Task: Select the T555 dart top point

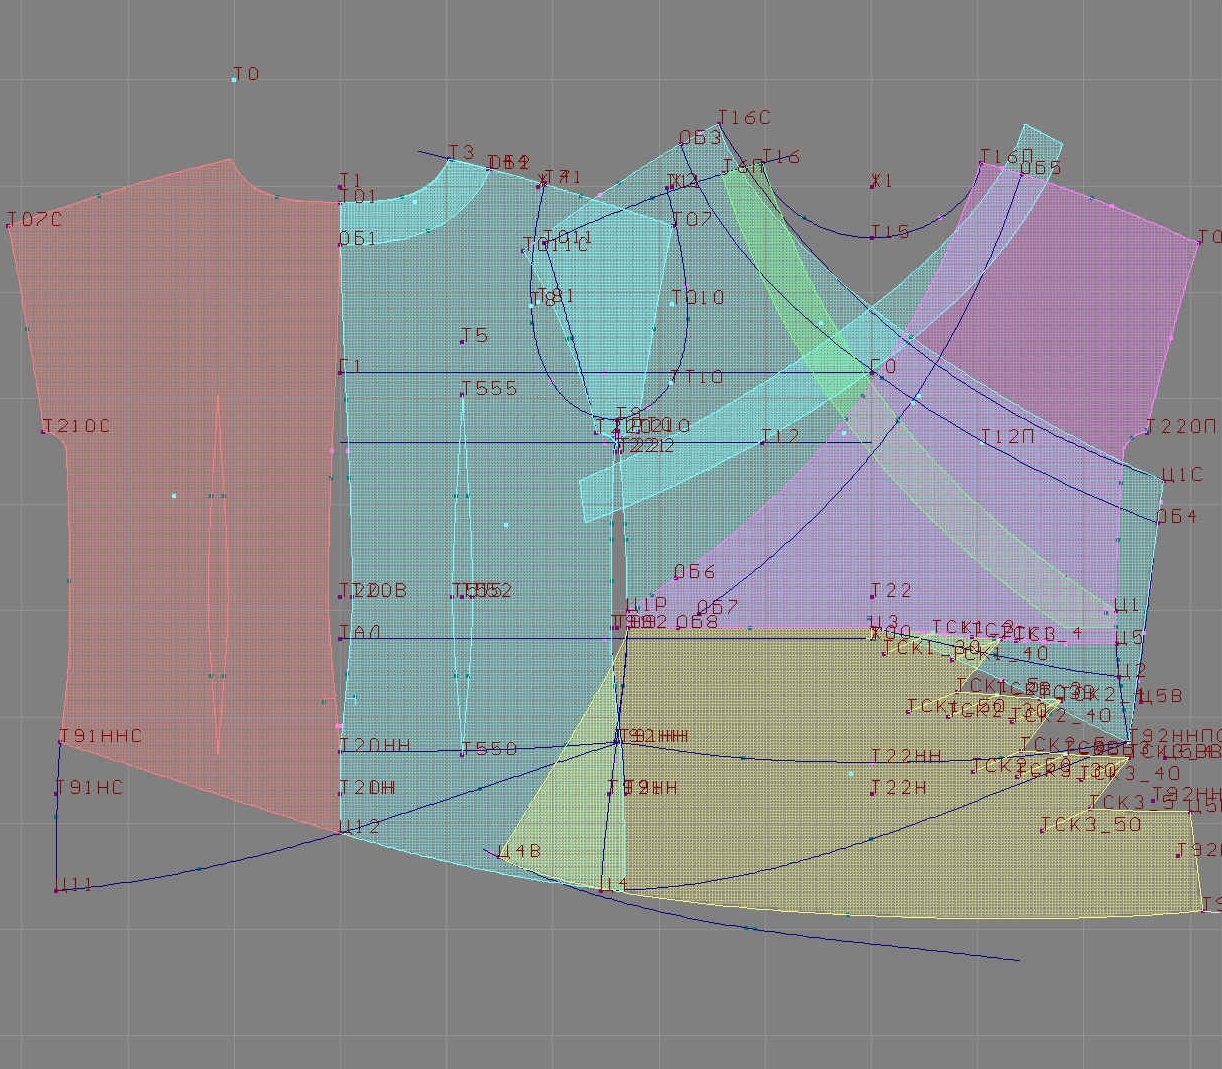Action: point(463,395)
